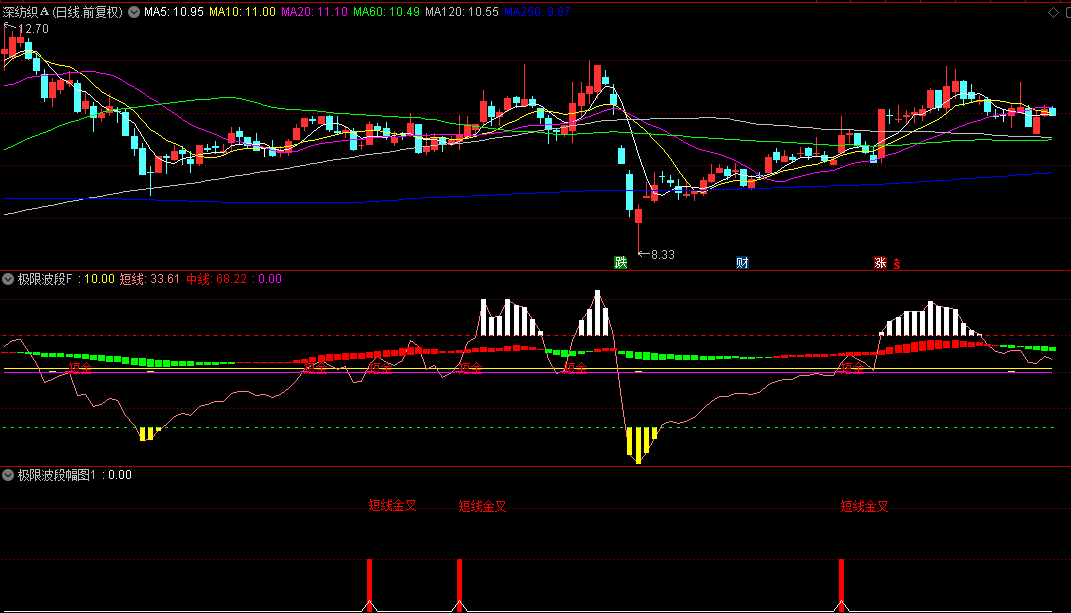Click the 极限波段F indicator name
Image resolution: width=1071 pixels, height=613 pixels.
44,279
